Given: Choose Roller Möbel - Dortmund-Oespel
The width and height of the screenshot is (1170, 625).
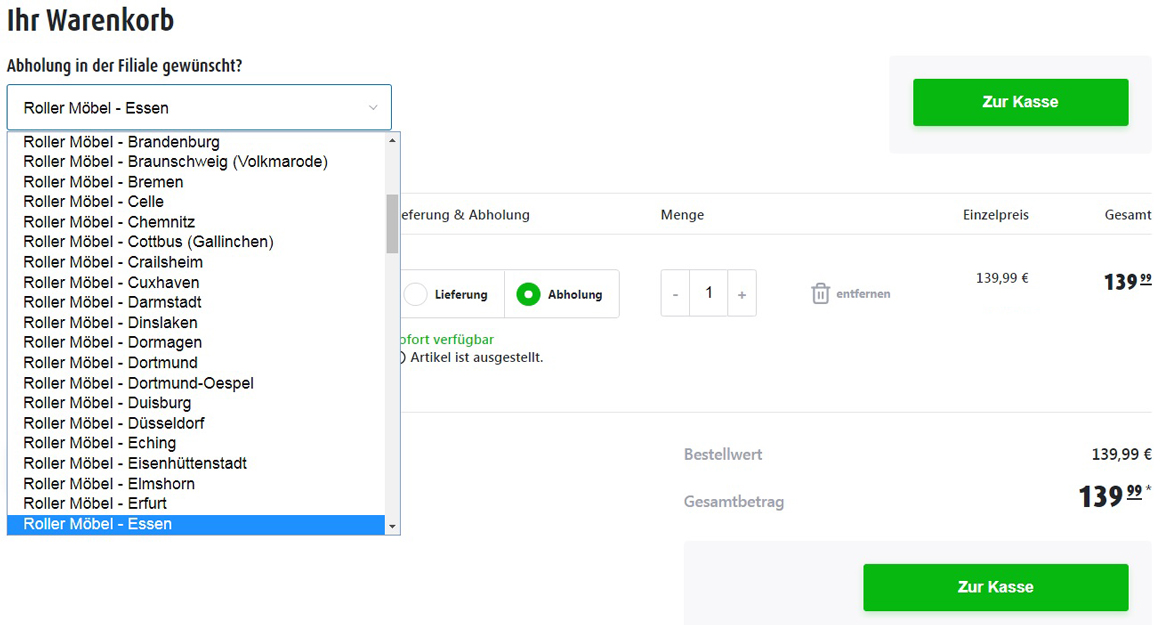Looking at the screenshot, I should click(196, 383).
